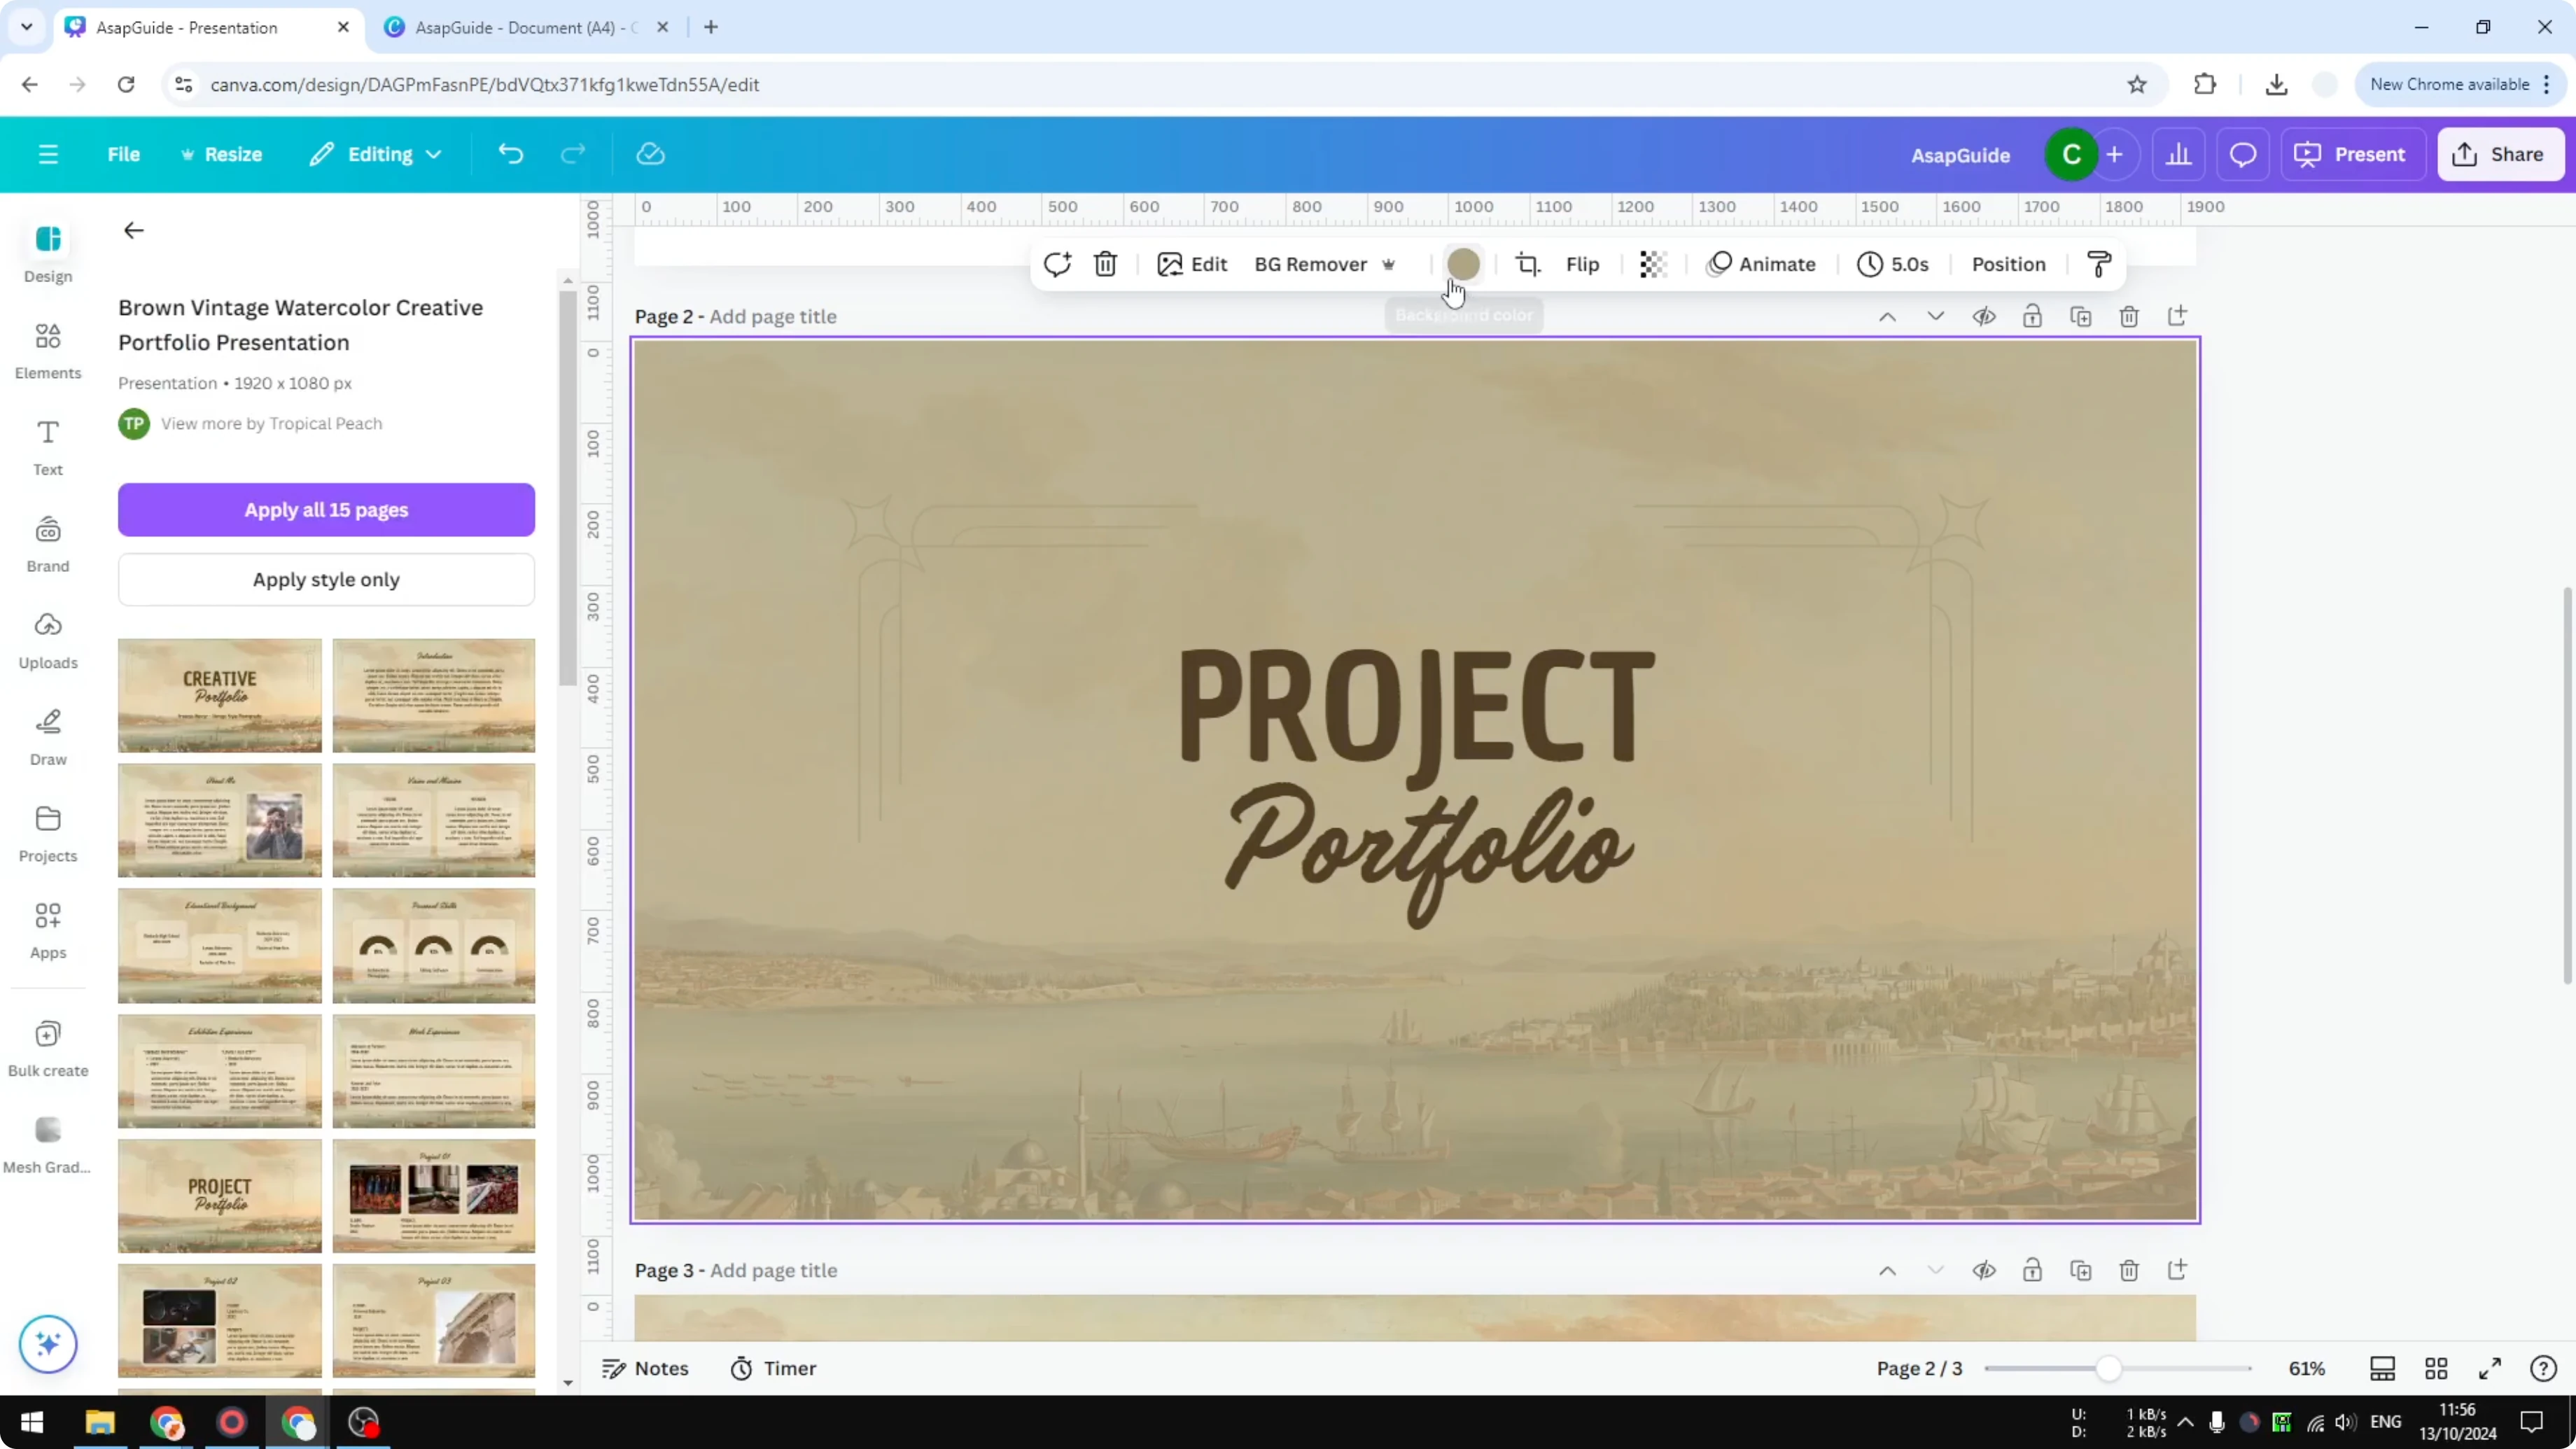Open the Uploads panel
This screenshot has width=2576, height=1449.
[x=47, y=640]
